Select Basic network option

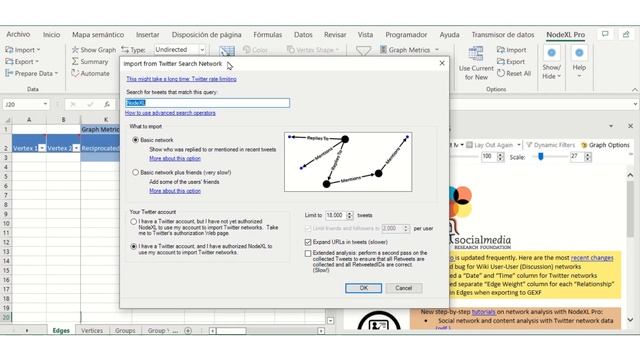(136, 140)
